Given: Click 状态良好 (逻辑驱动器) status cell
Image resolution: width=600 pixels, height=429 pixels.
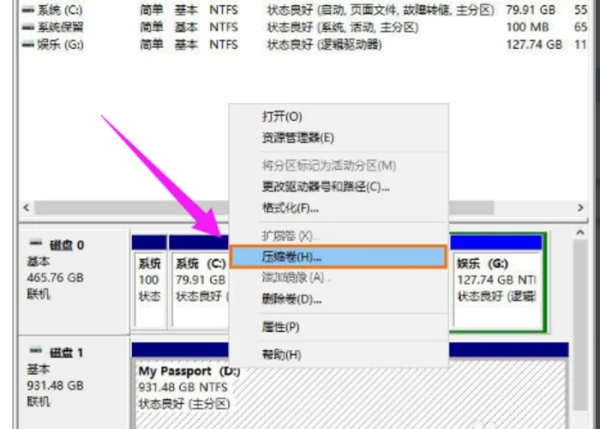Looking at the screenshot, I should coord(324,45).
